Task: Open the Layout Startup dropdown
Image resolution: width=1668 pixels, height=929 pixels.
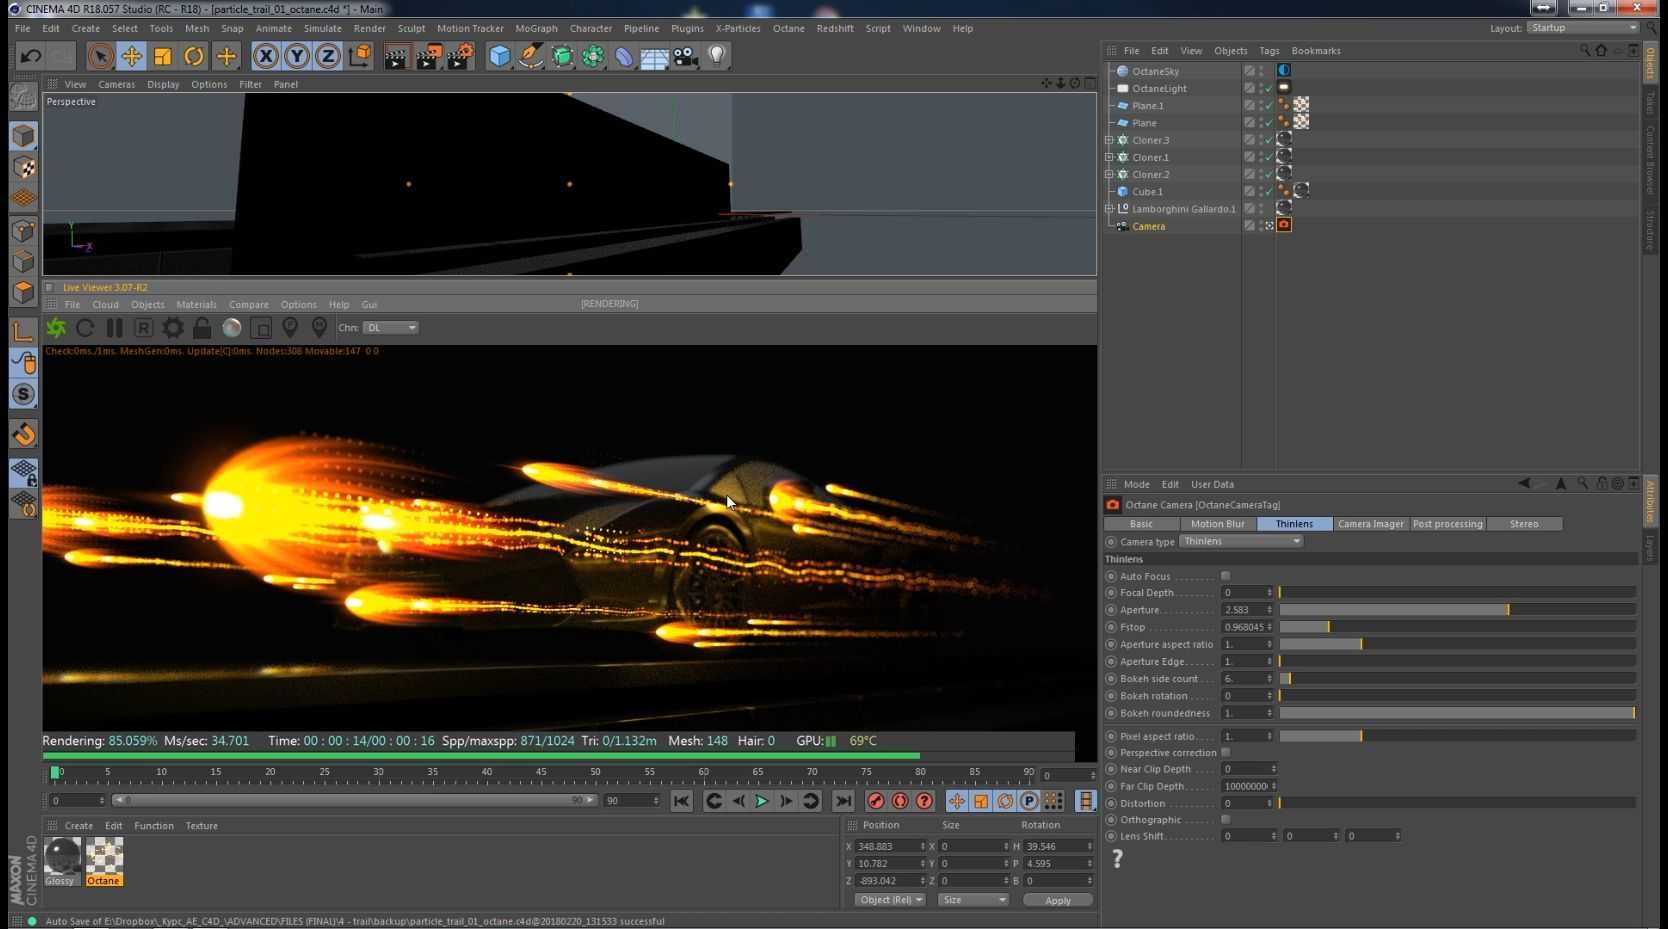Action: [1583, 28]
